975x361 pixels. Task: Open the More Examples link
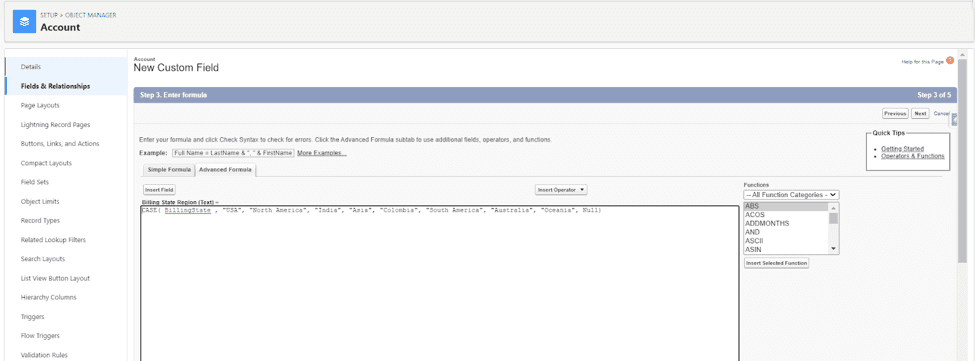tap(321, 153)
